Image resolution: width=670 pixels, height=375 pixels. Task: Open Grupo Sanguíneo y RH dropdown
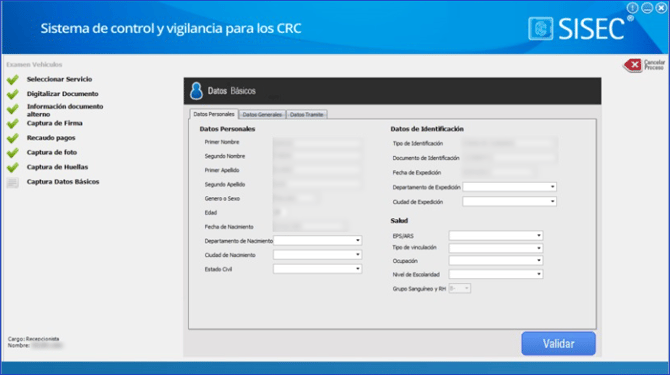coord(460,288)
